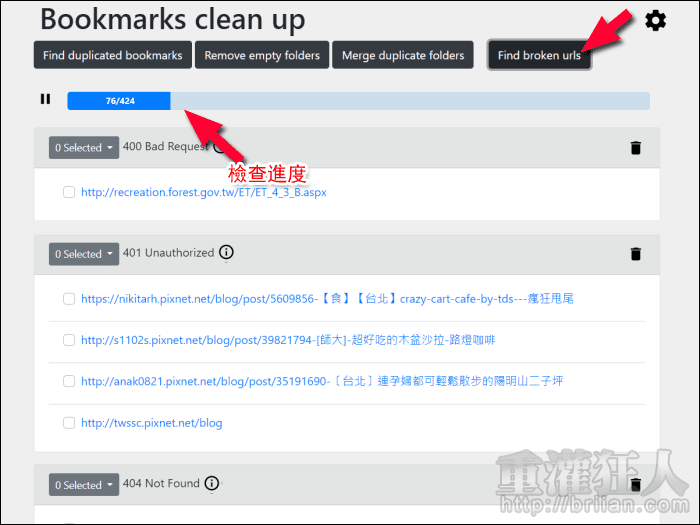Pause the broken URL scan
Screen dimensions: 700x525
click(x=45, y=99)
